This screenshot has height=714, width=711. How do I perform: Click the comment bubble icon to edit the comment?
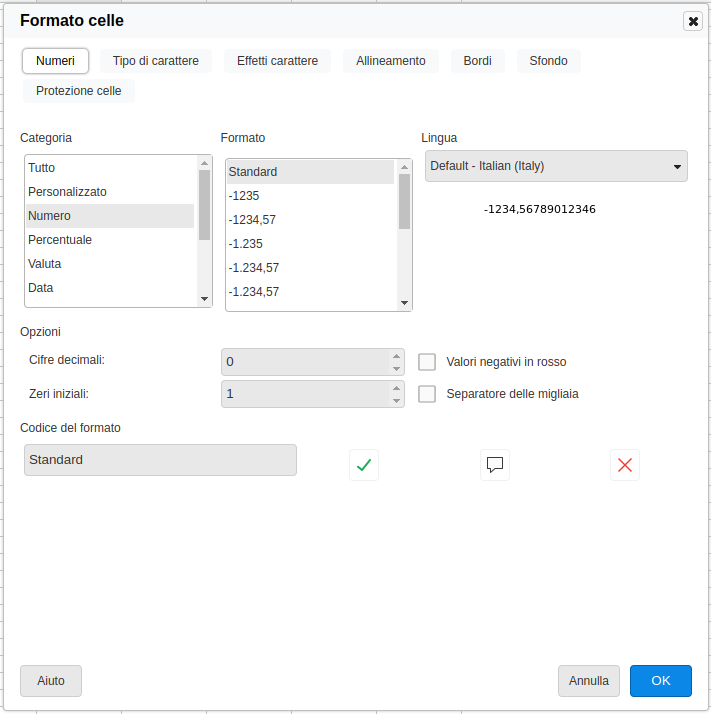[494, 465]
